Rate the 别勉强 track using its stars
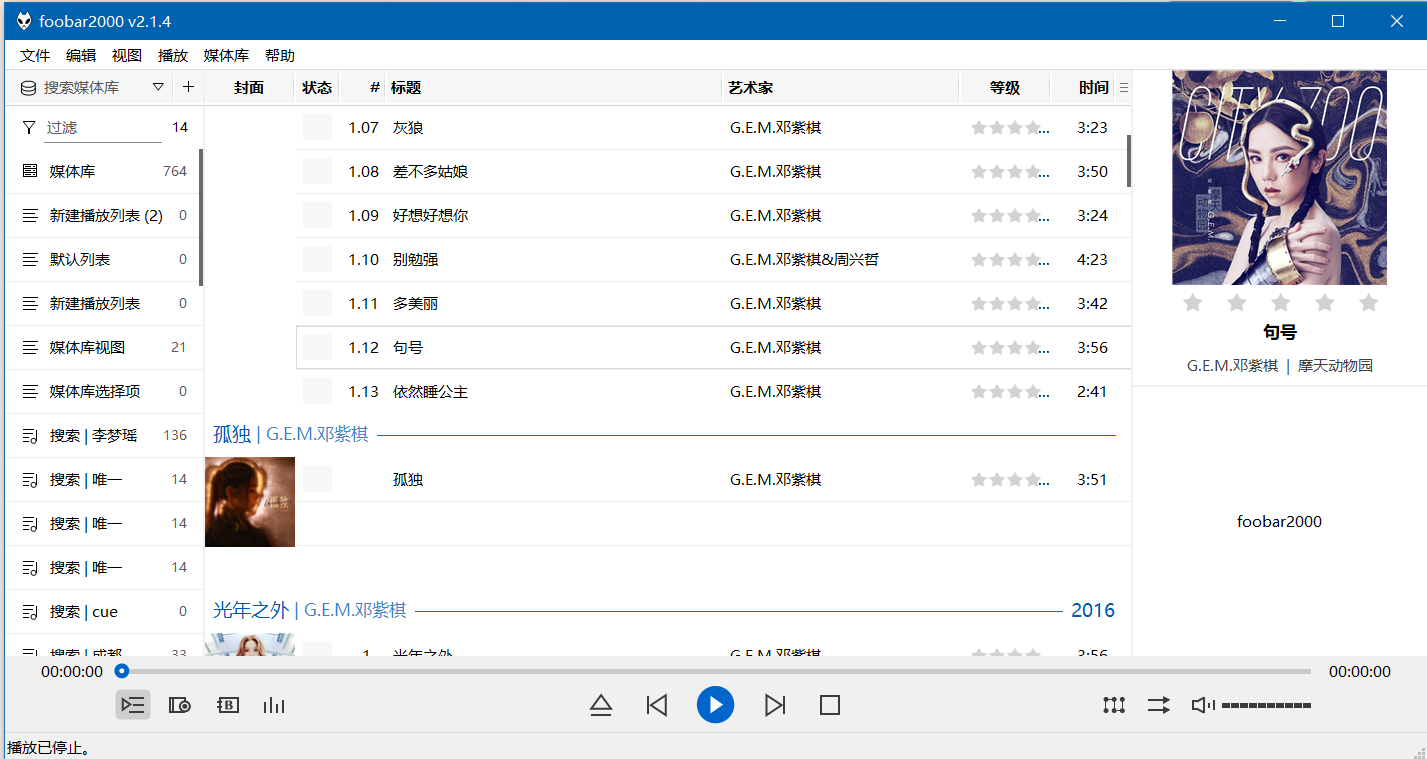 pyautogui.click(x=1011, y=260)
